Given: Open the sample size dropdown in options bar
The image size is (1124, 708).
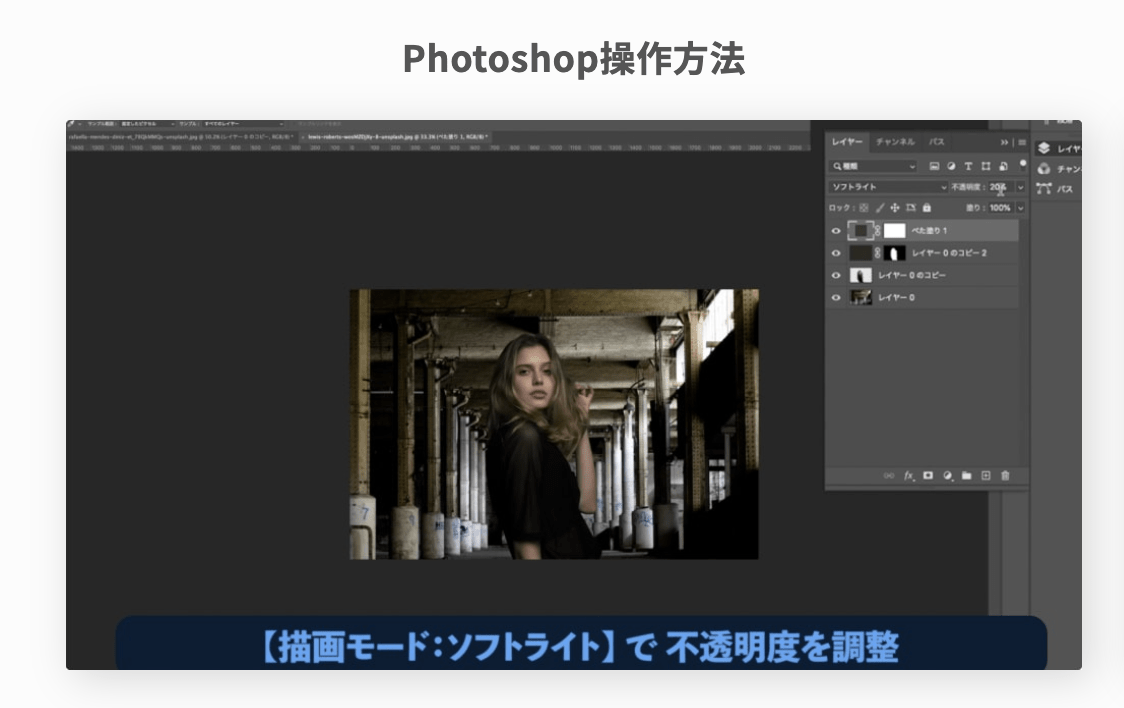Looking at the screenshot, I should click(146, 124).
